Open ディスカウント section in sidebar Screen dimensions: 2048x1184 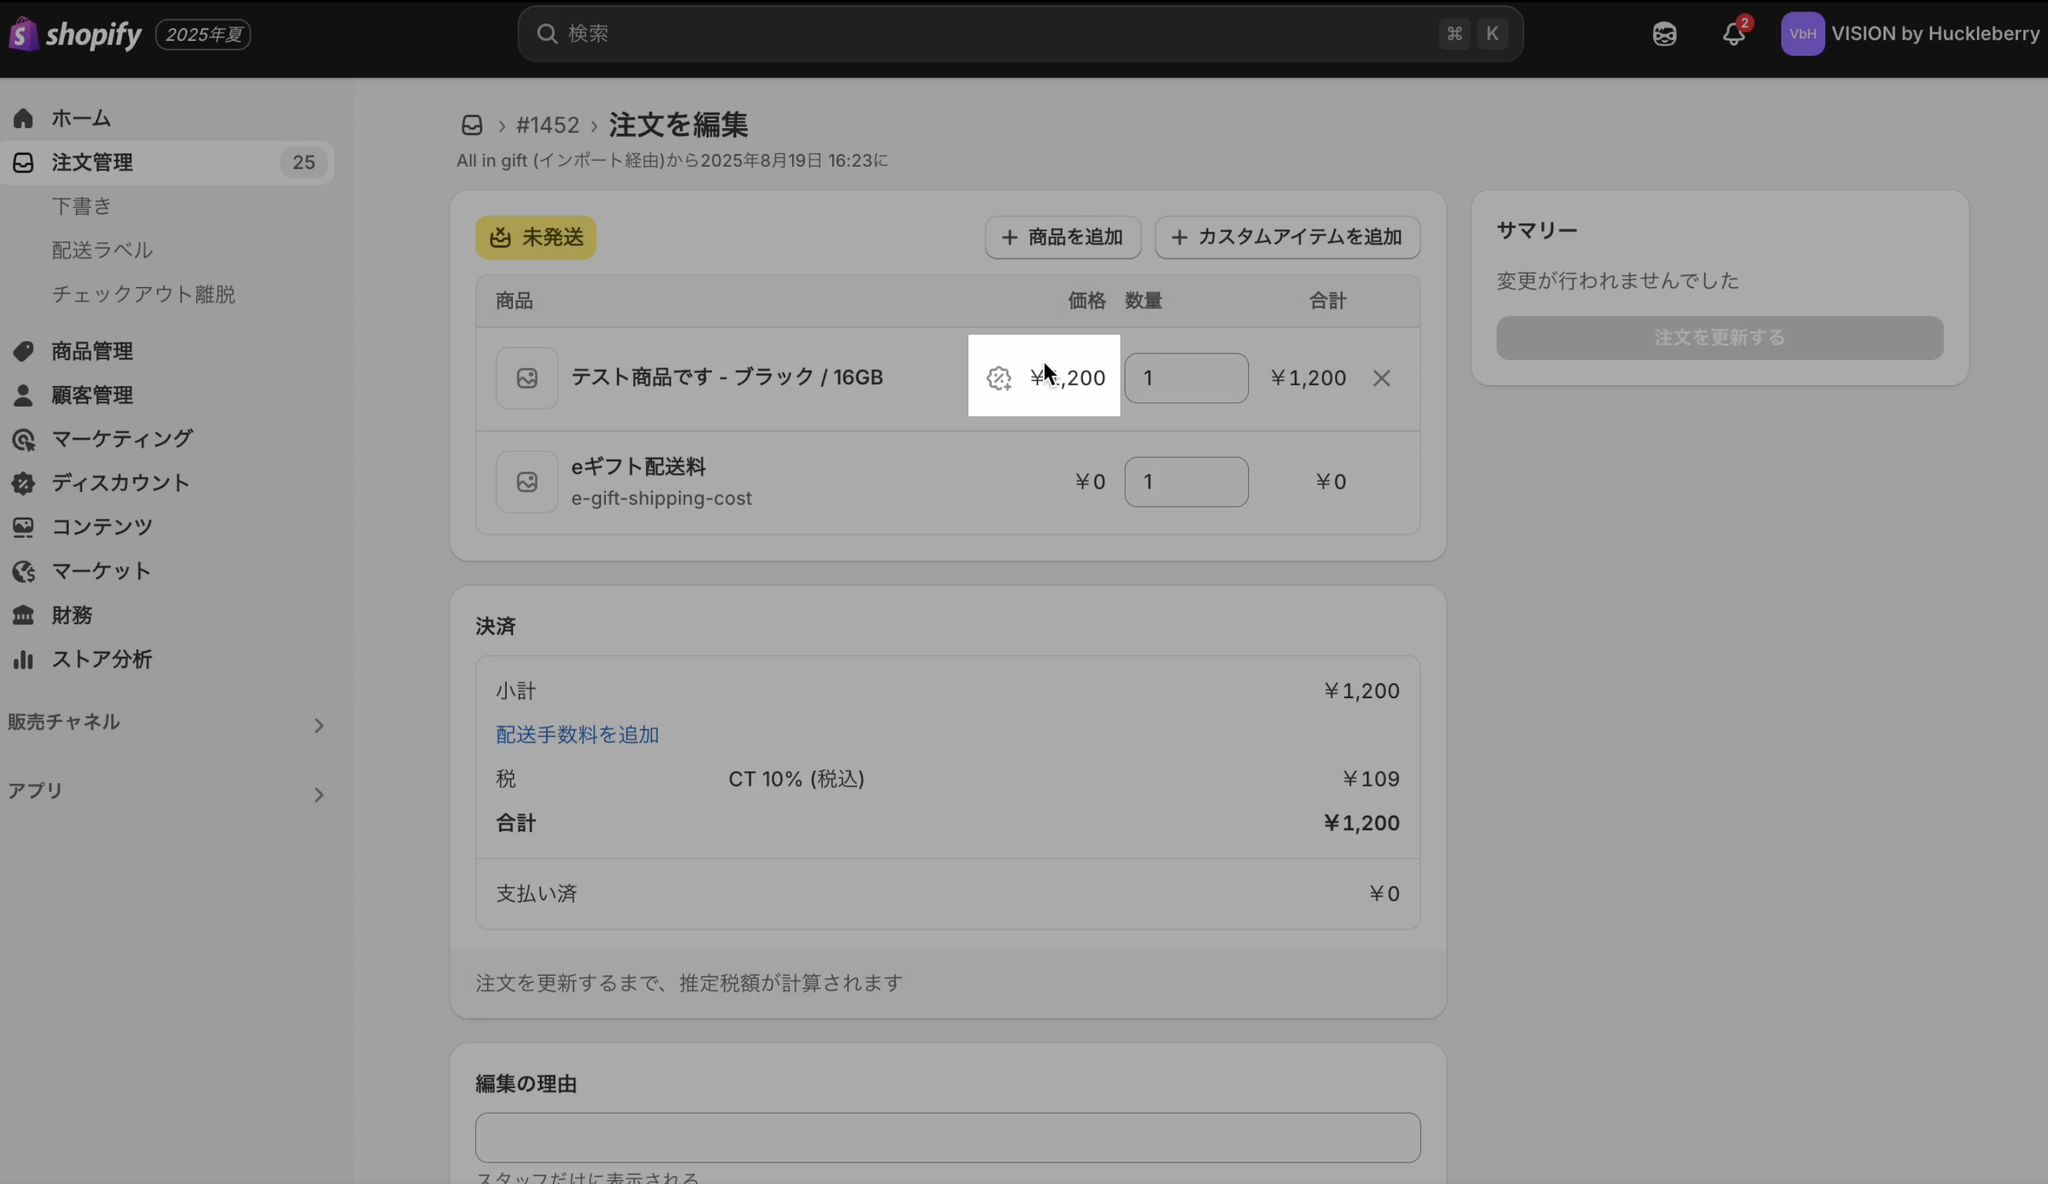tap(120, 483)
